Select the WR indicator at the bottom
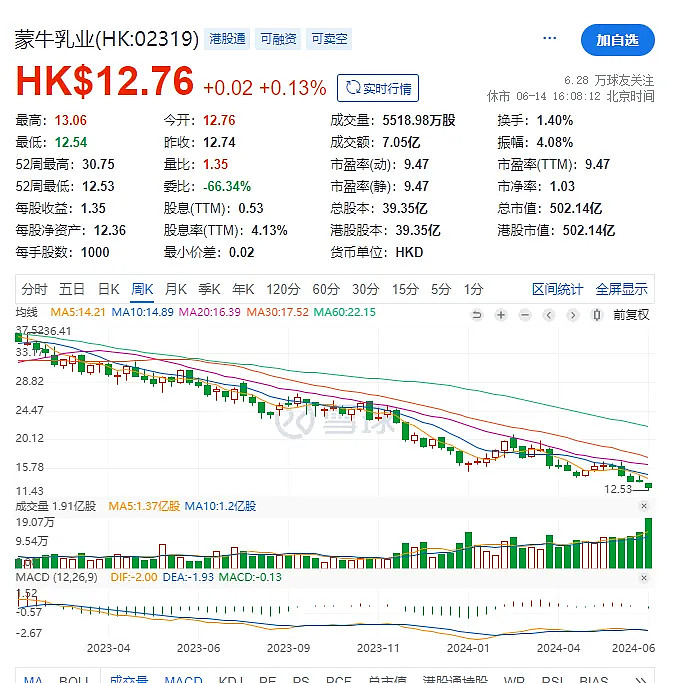This screenshot has height=683, width=682. point(514,680)
